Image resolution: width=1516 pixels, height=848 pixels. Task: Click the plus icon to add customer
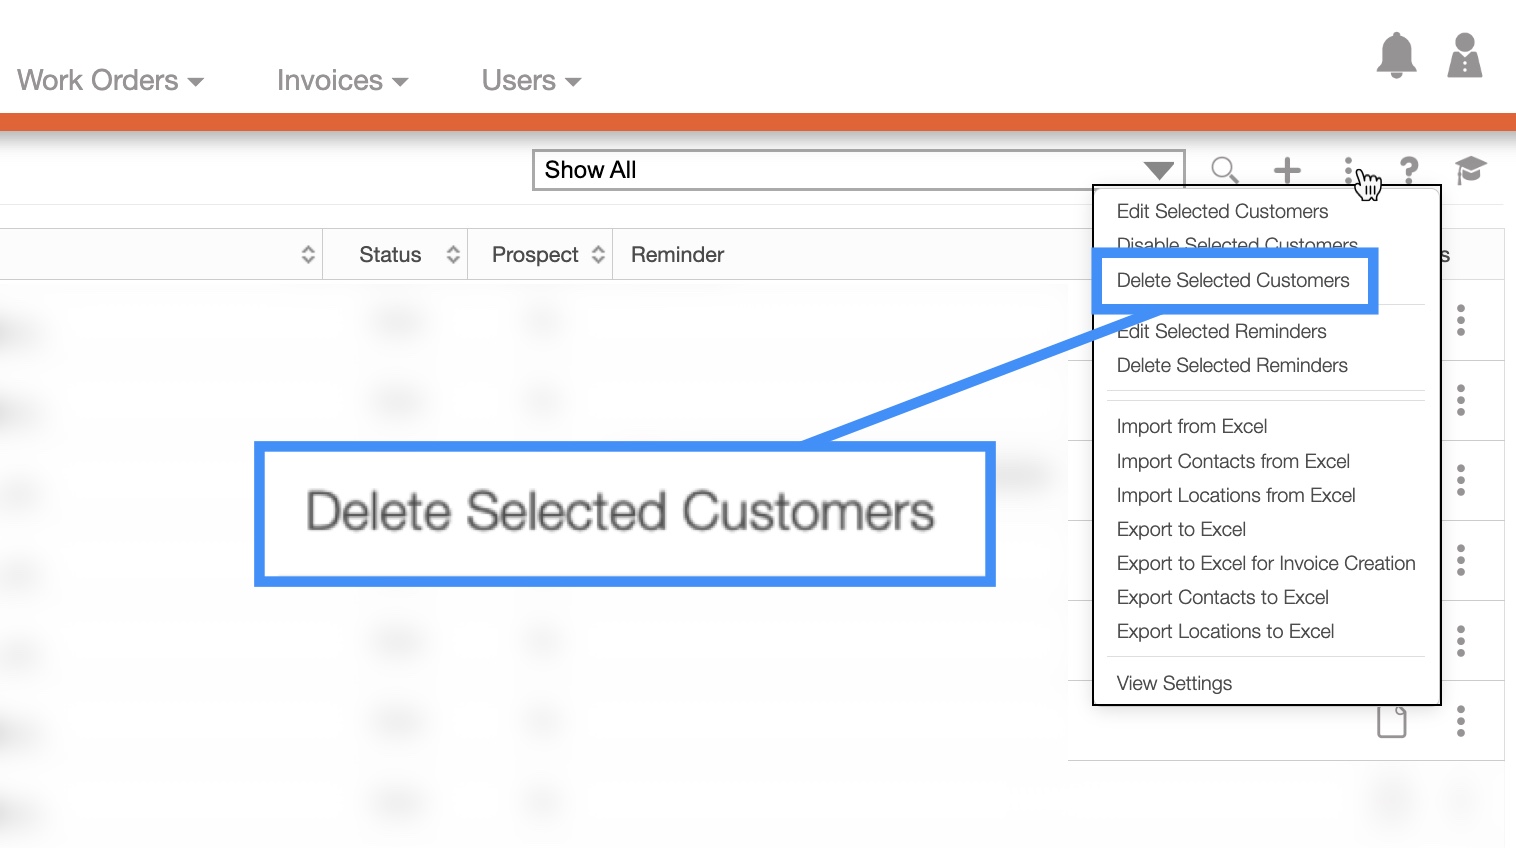tap(1287, 170)
